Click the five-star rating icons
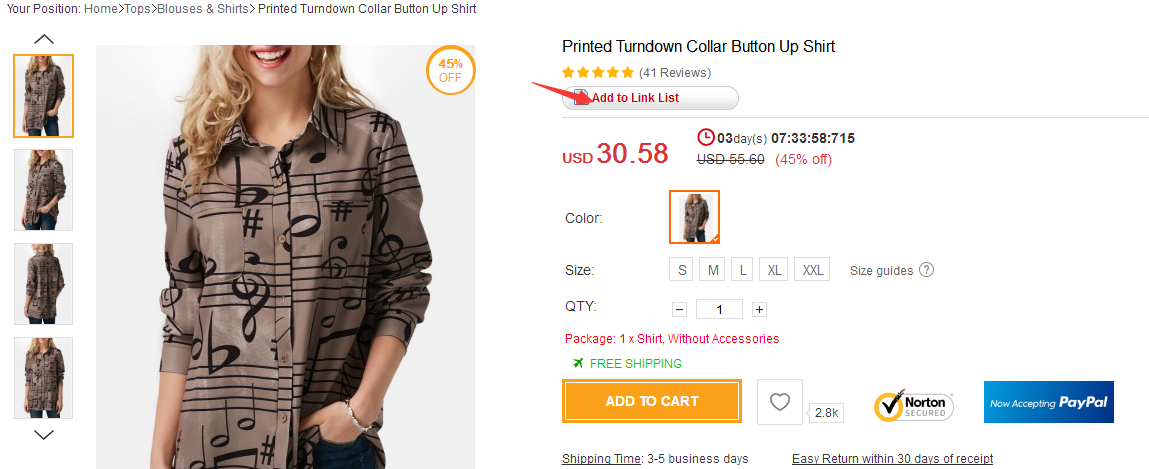The image size is (1149, 469). click(x=598, y=73)
